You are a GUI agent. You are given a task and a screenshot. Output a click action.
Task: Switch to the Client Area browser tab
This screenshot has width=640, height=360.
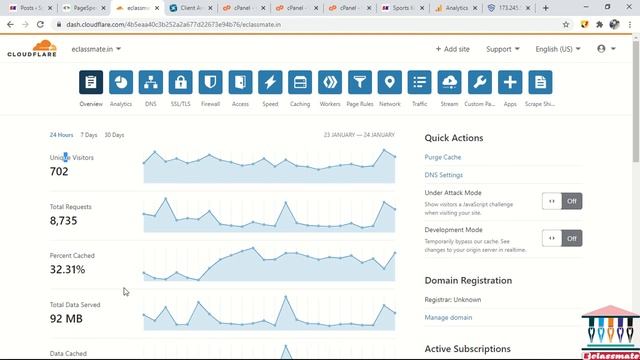[190, 8]
